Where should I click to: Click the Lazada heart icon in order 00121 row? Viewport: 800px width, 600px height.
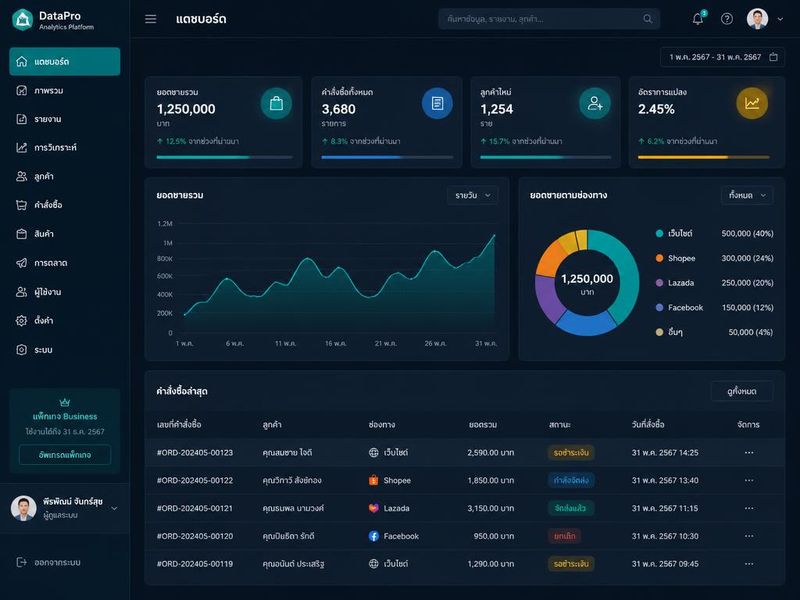[x=373, y=508]
